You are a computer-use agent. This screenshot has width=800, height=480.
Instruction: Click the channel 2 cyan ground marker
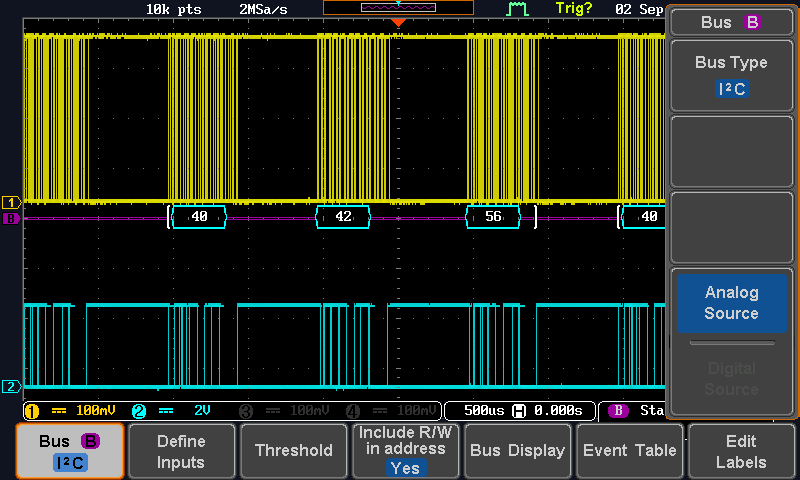11,387
